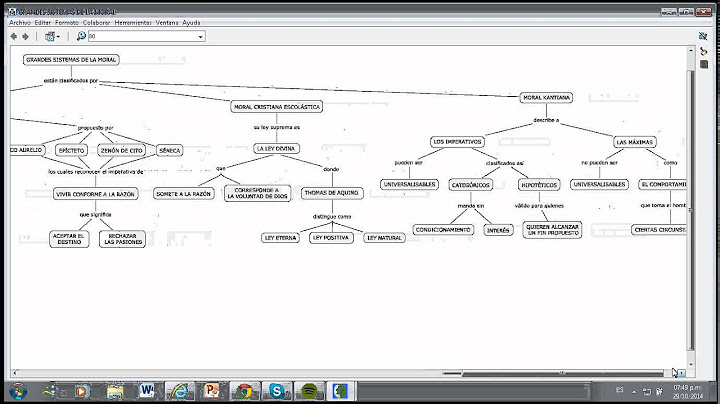720x404 pixels.
Task: Select the SOMETE A LA RAZÓN node
Action: pos(184,194)
